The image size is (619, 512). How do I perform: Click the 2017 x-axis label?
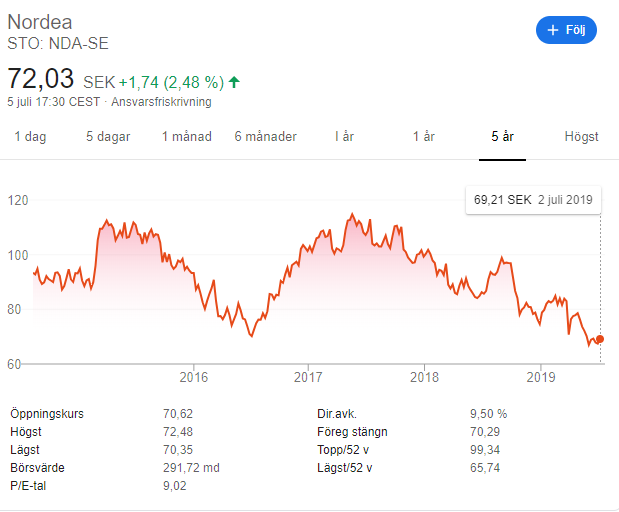point(308,377)
